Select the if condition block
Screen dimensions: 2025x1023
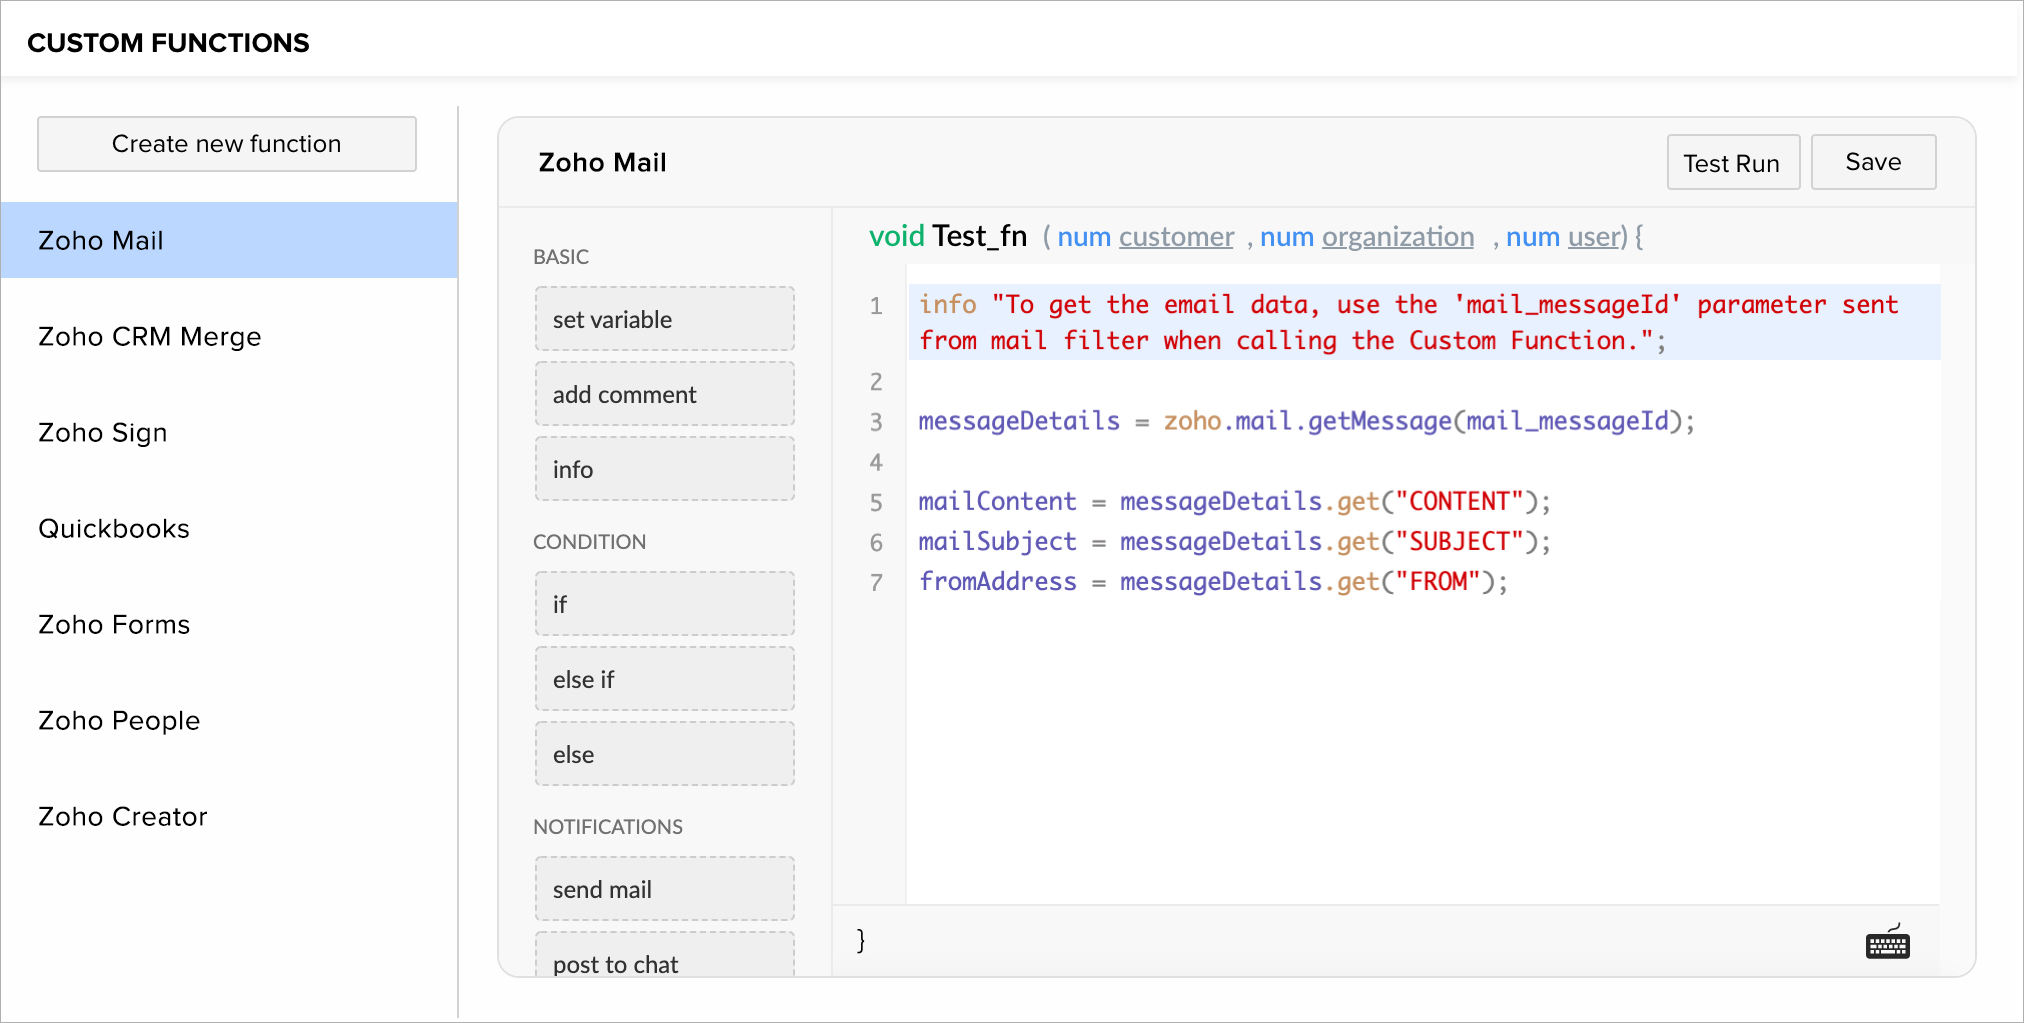tap(665, 604)
